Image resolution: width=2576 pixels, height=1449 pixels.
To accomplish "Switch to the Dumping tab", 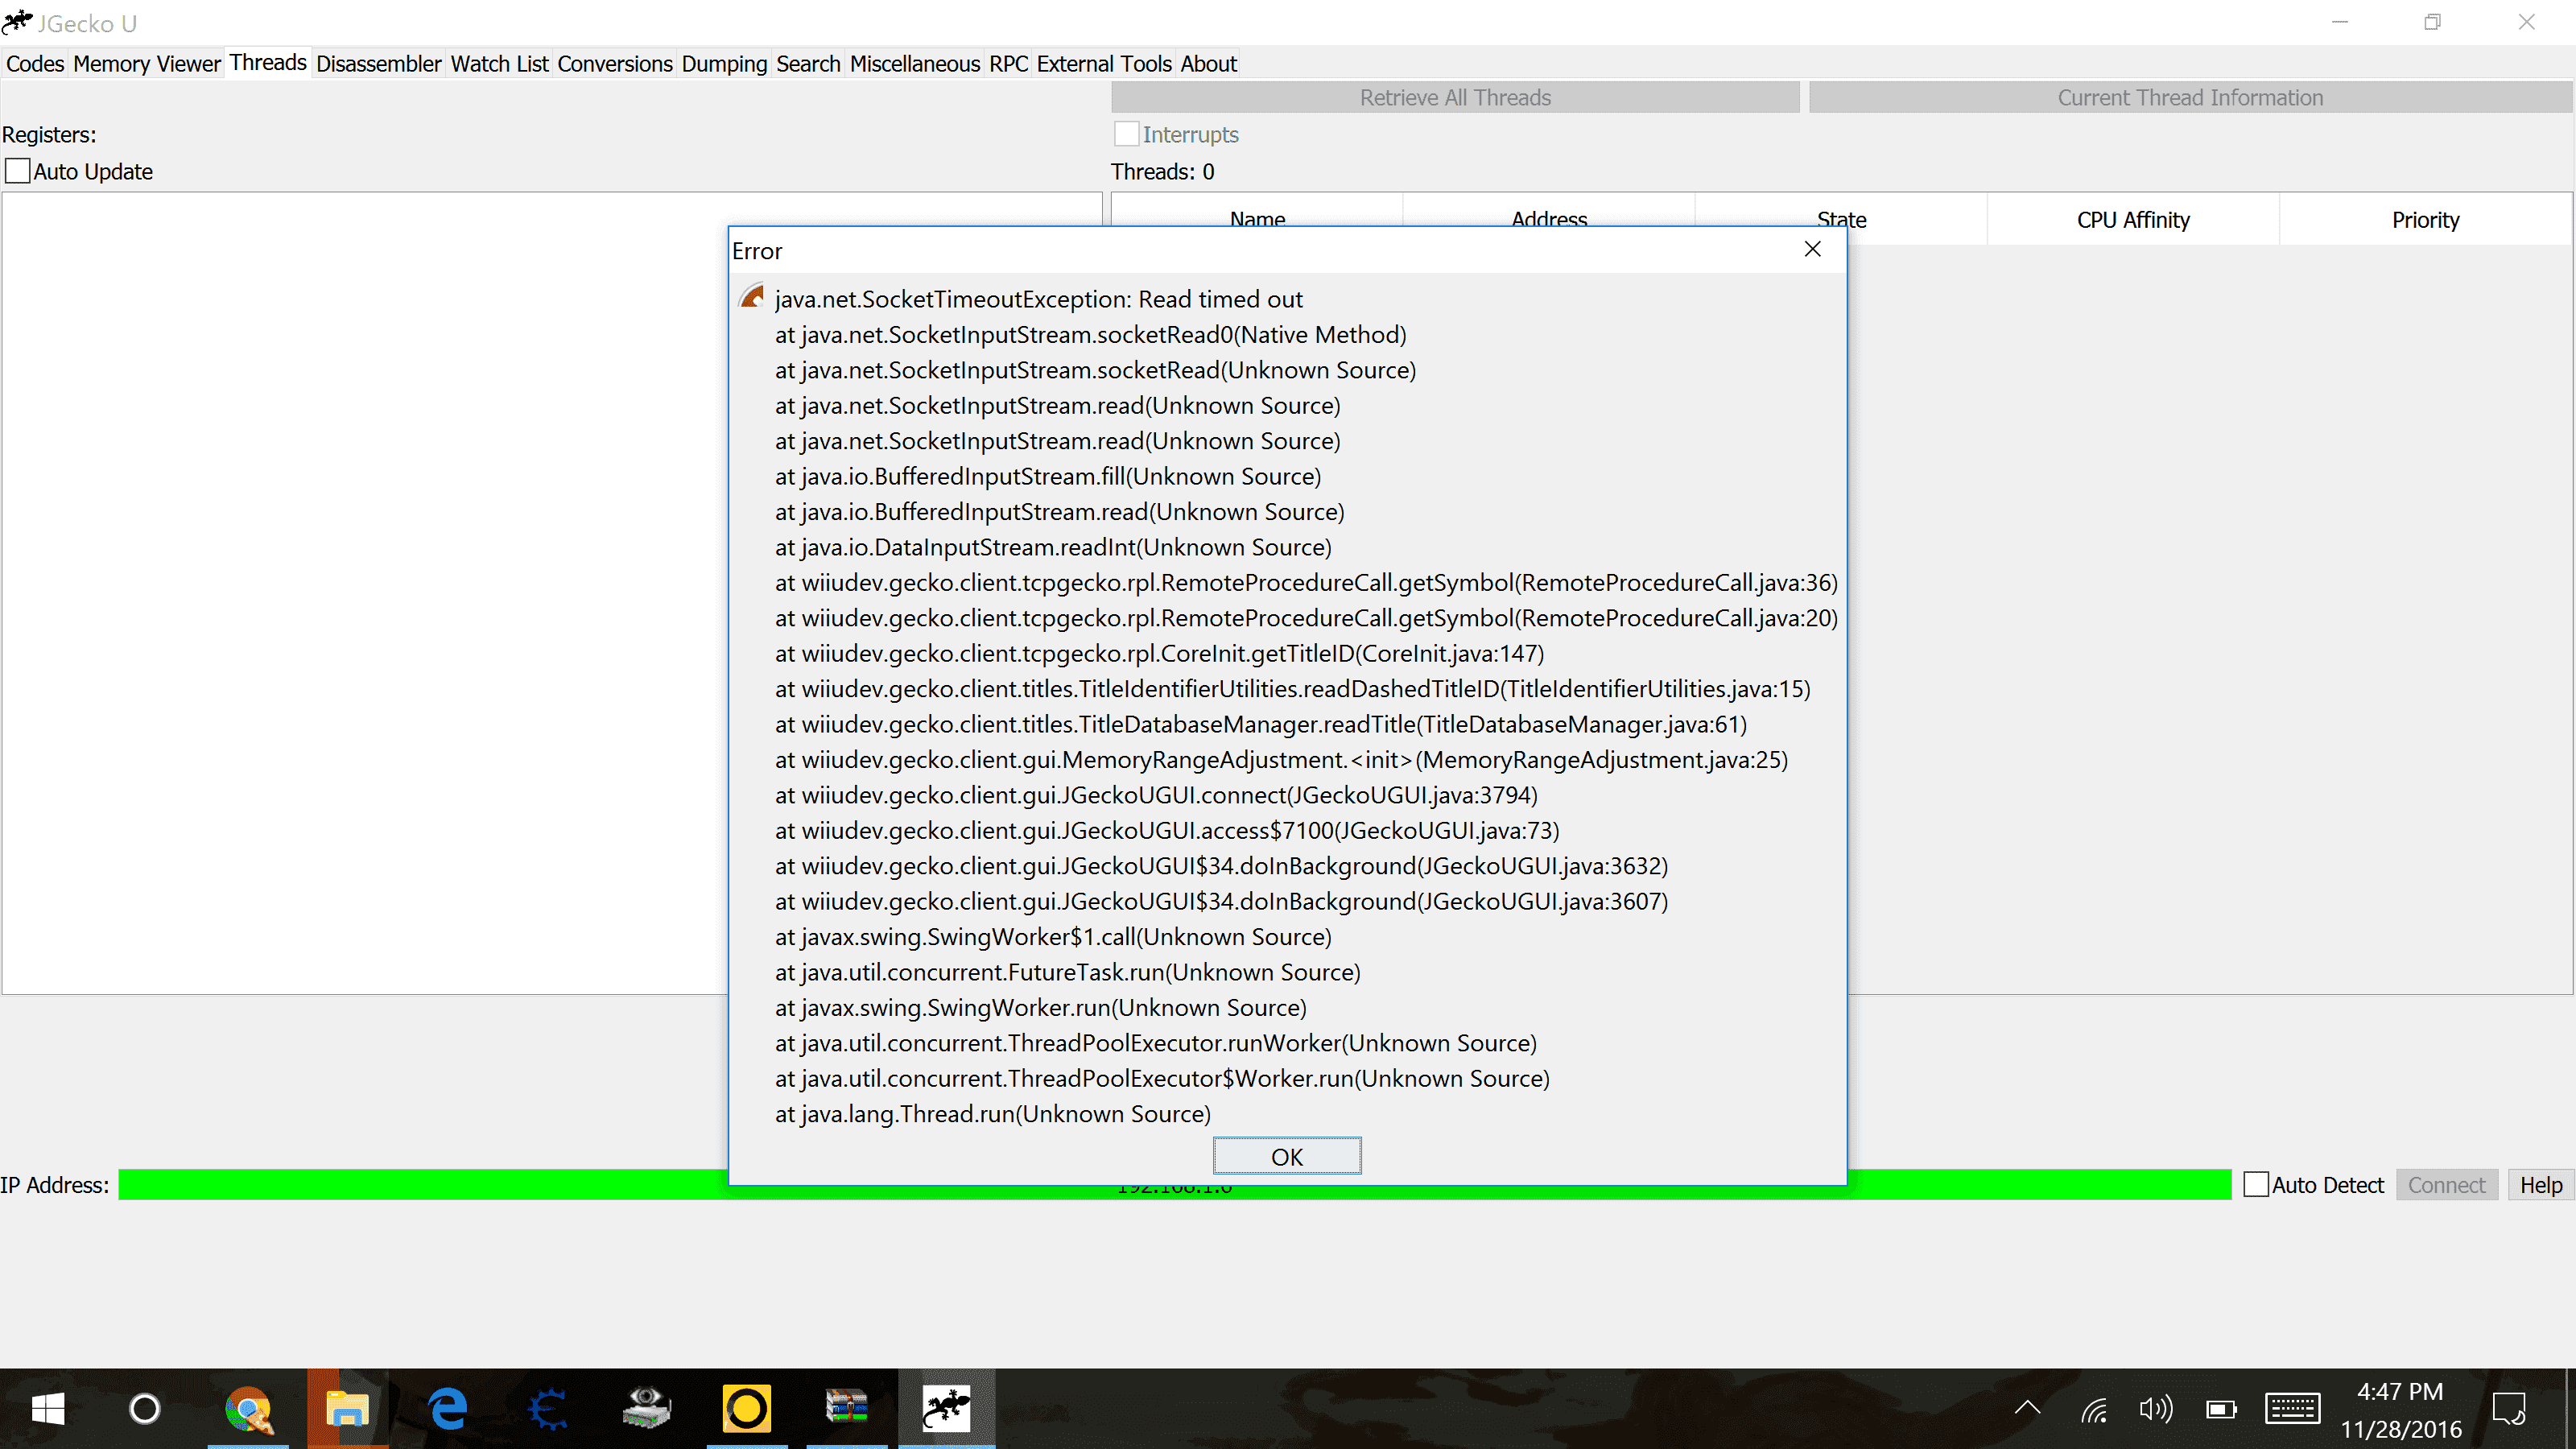I will click(724, 64).
